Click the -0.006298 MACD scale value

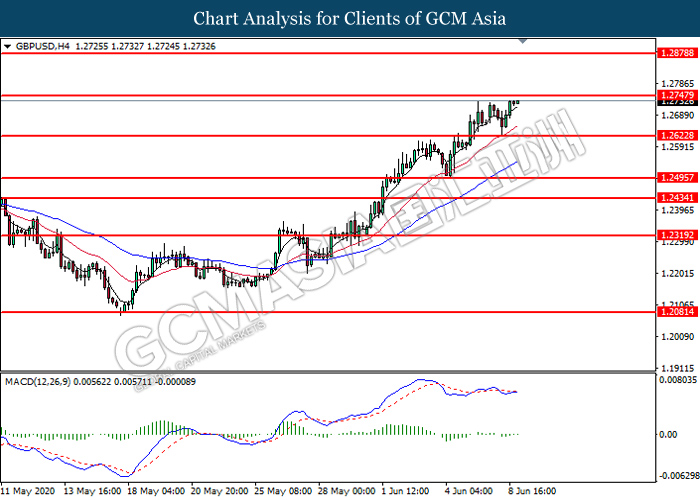[x=679, y=476]
